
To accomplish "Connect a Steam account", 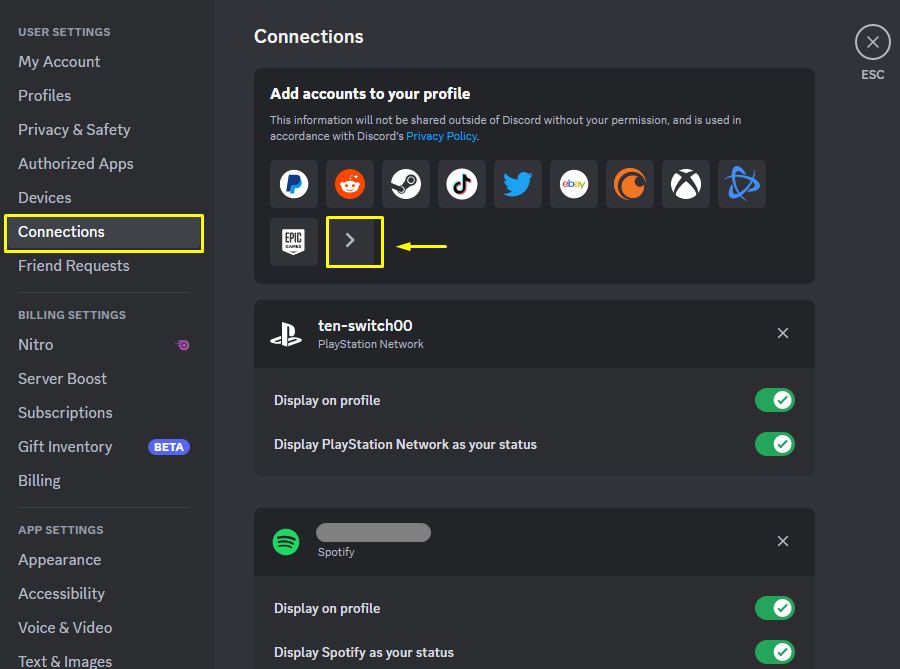I will tap(406, 184).
